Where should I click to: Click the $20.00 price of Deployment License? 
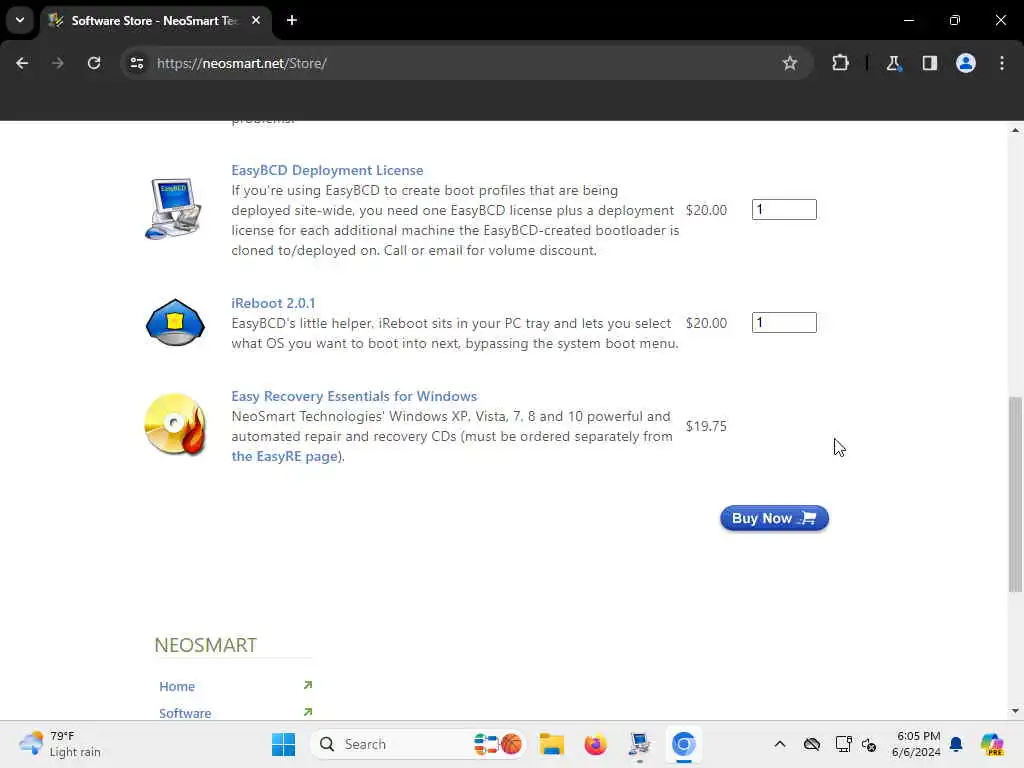[x=706, y=210]
